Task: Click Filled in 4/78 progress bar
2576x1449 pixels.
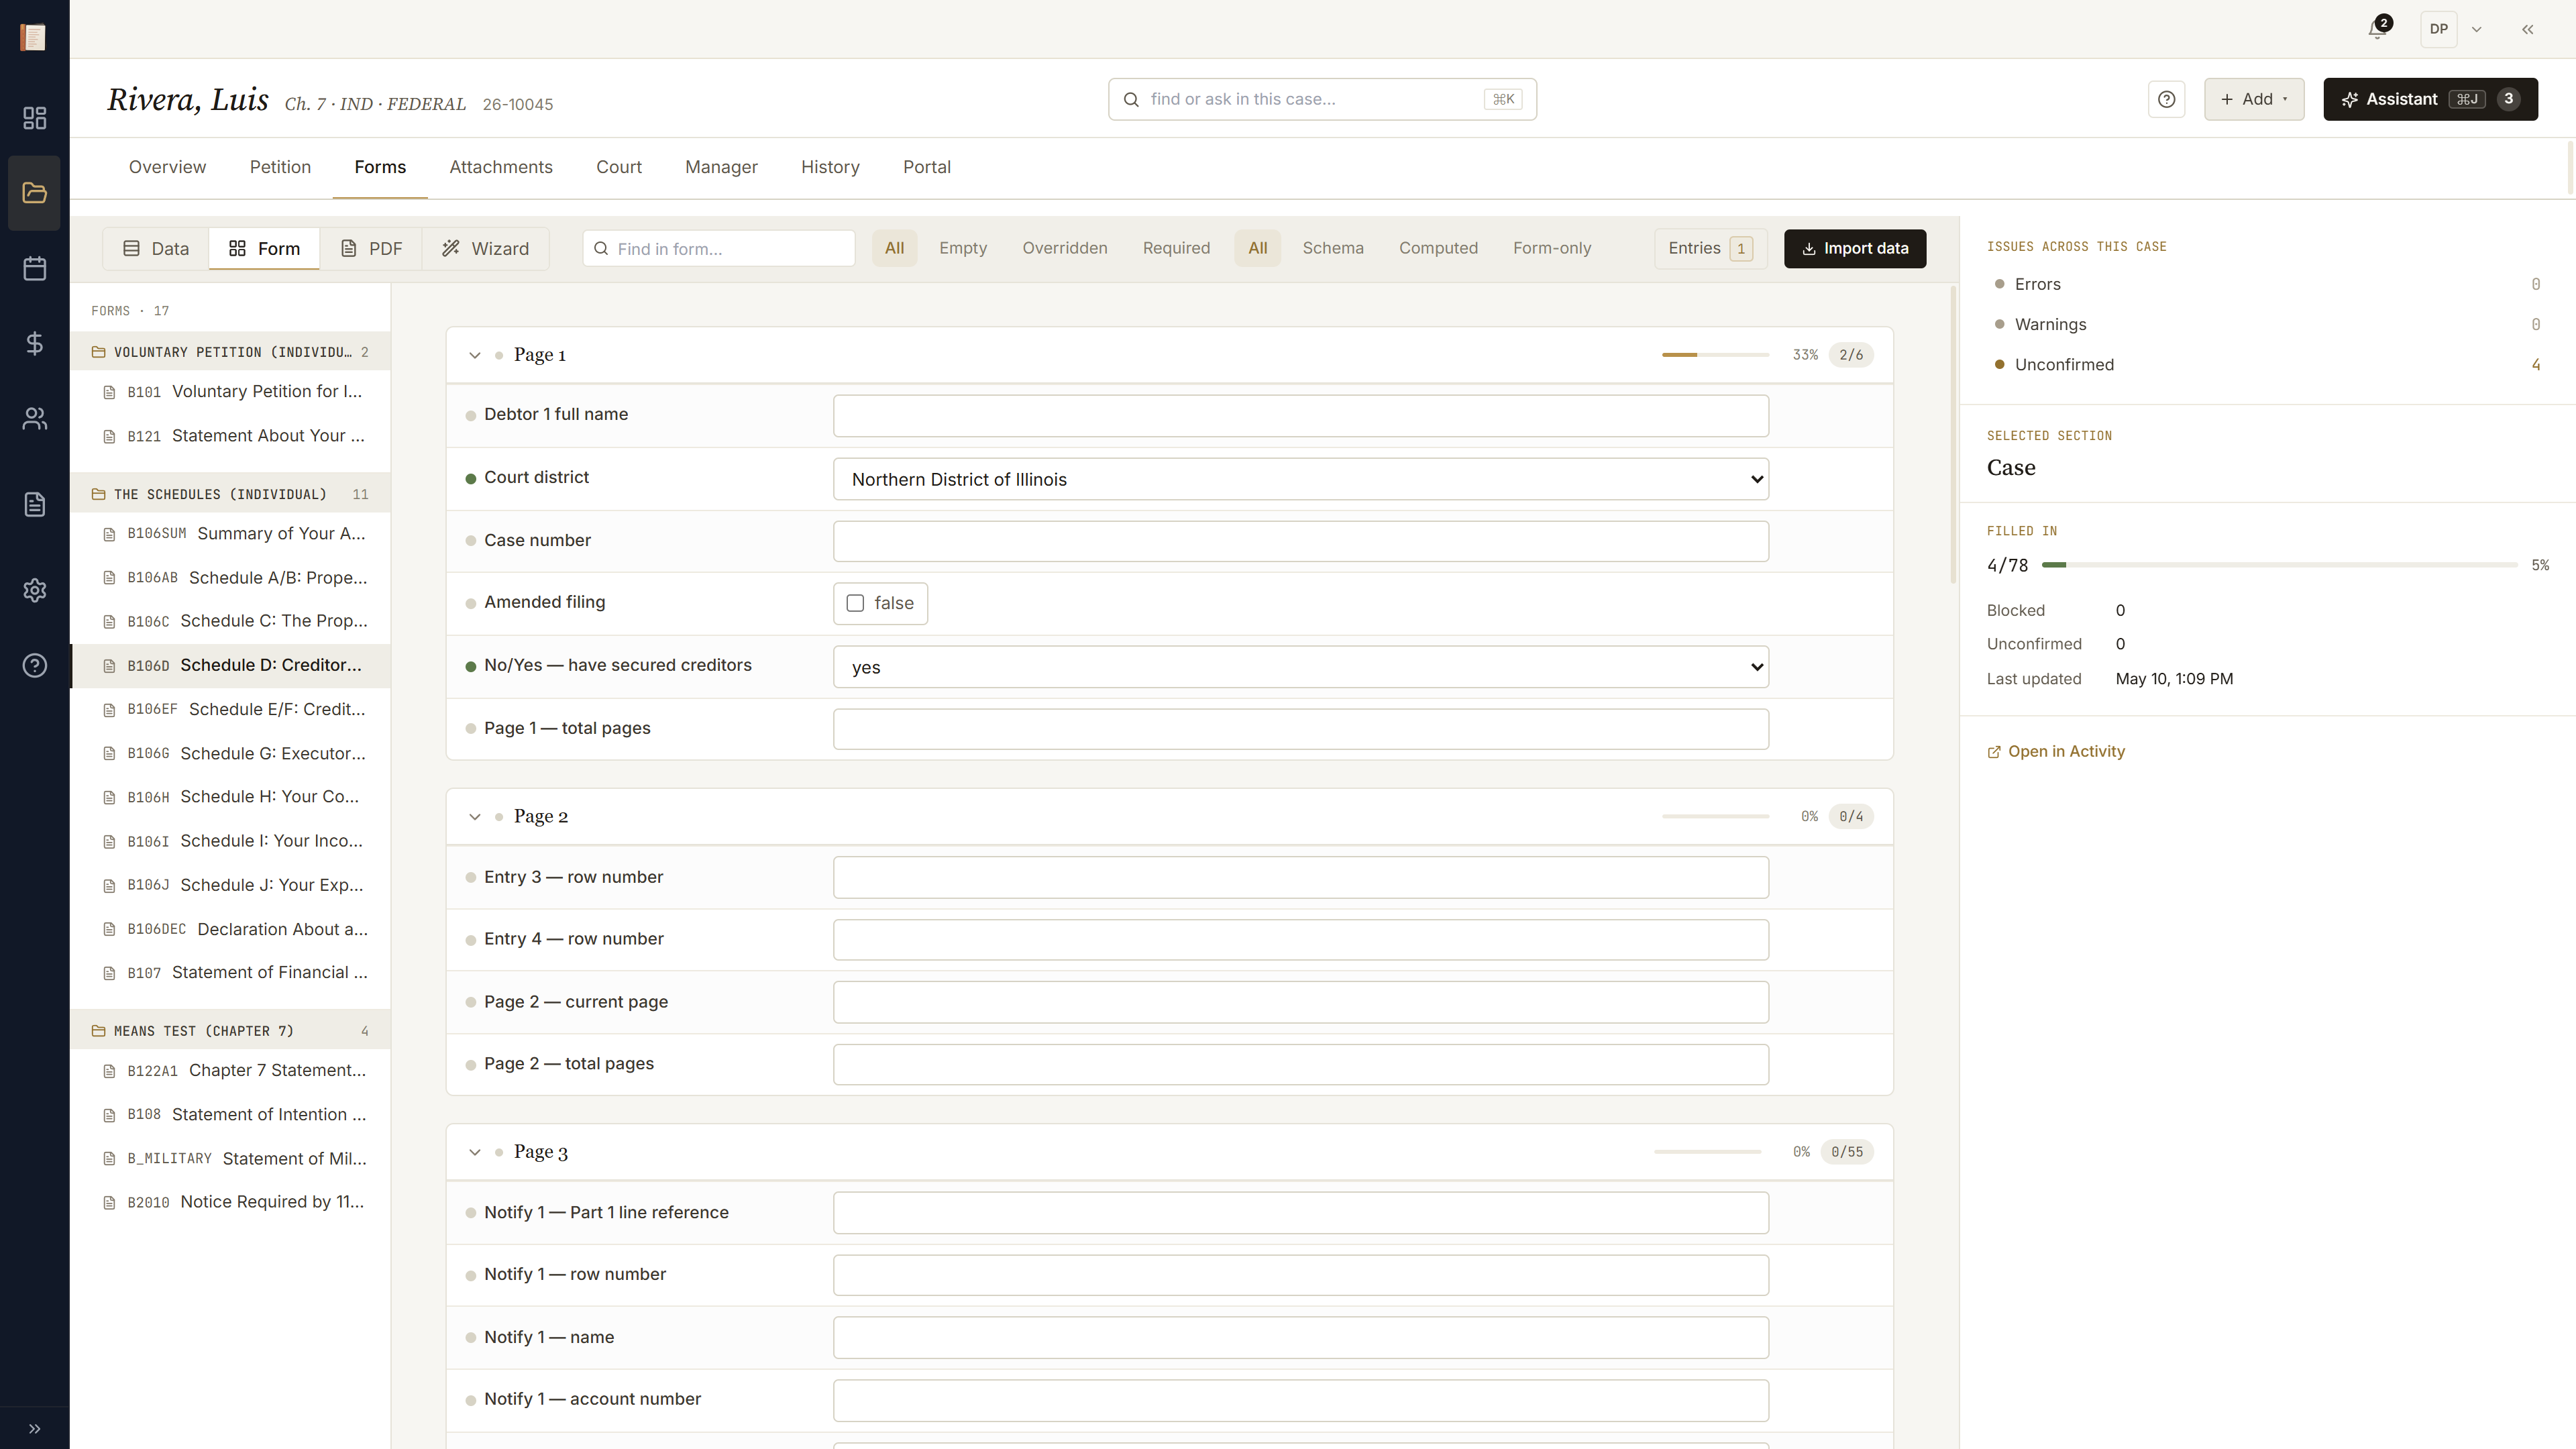Action: tap(2279, 565)
